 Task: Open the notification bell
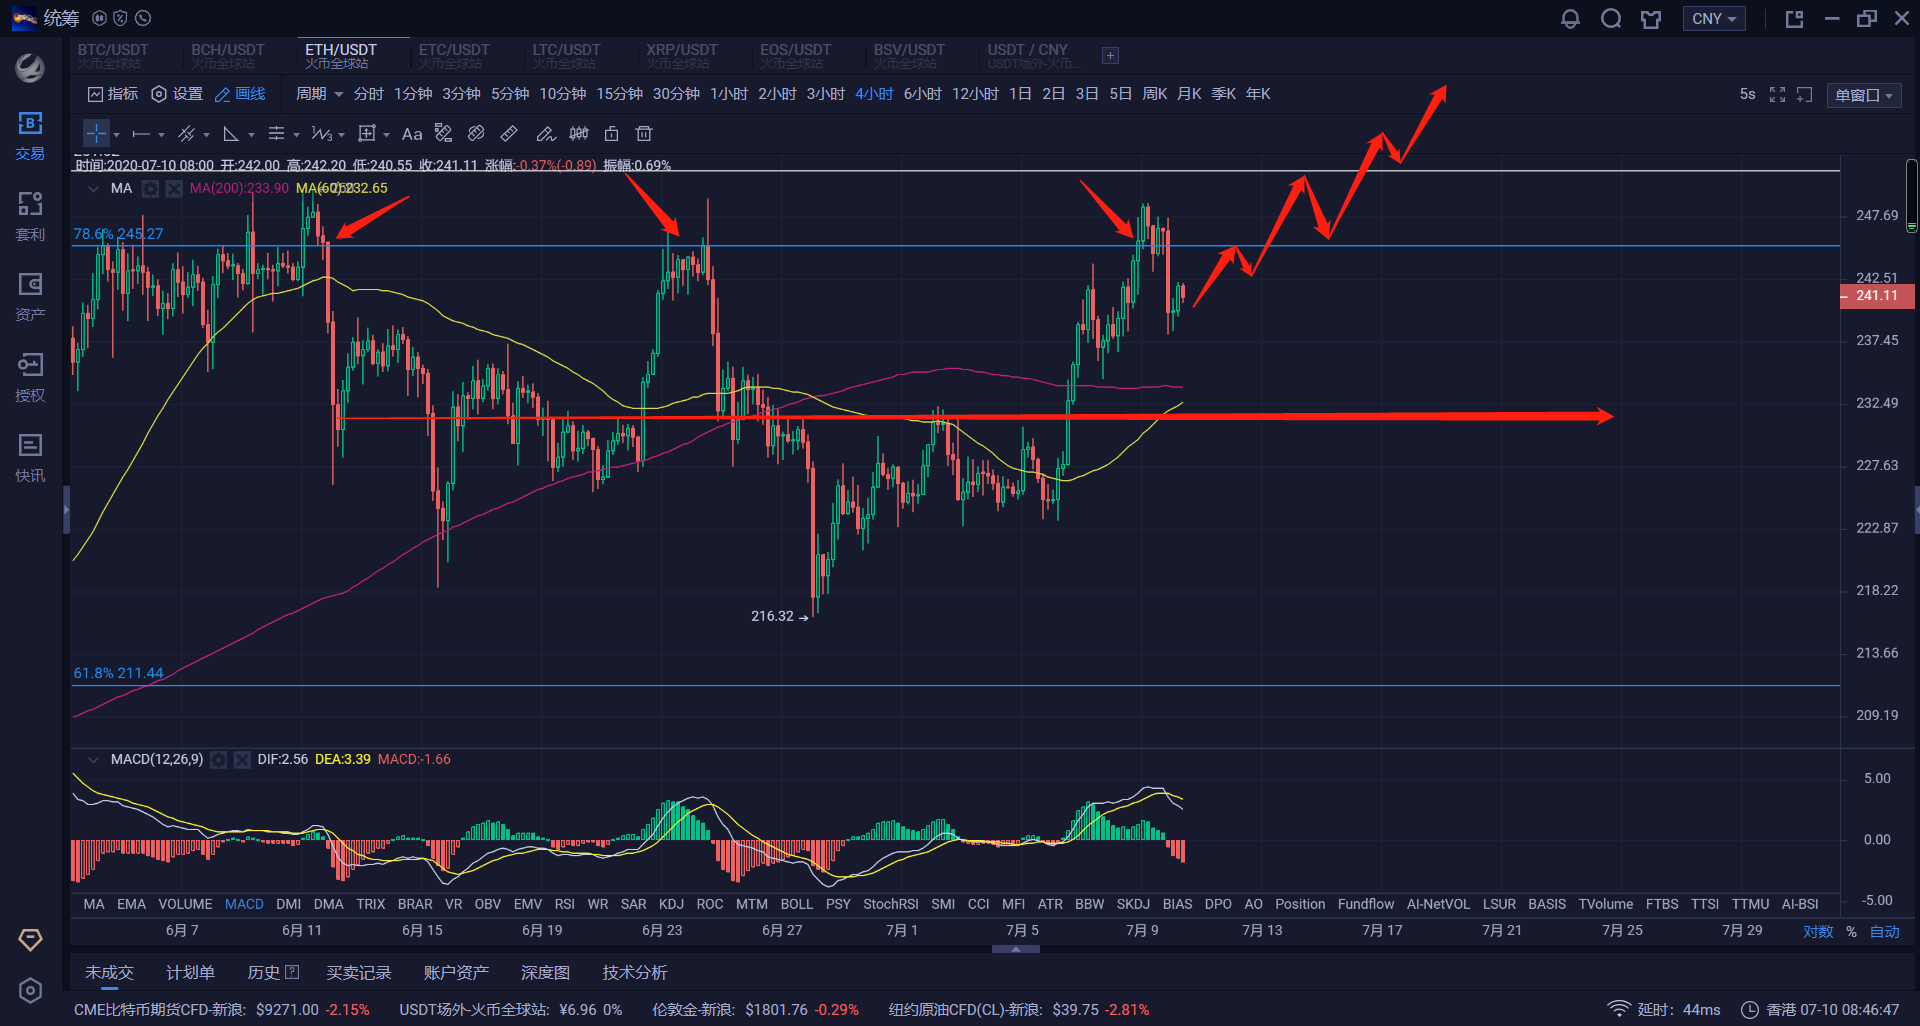click(1570, 19)
